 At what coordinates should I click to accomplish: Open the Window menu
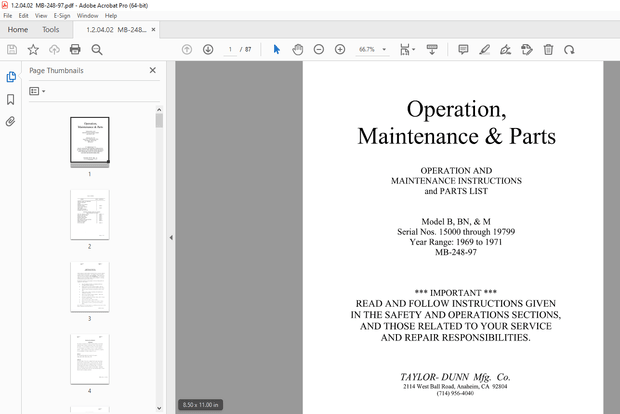click(87, 16)
